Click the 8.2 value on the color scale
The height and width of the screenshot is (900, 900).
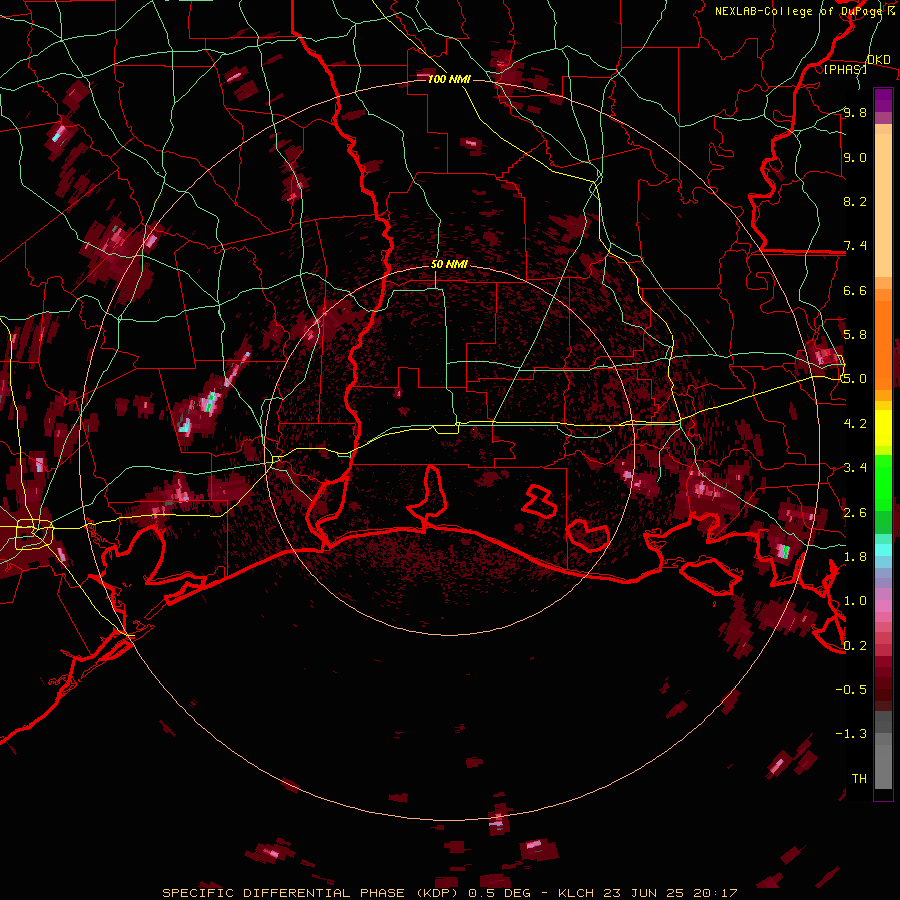pos(855,201)
